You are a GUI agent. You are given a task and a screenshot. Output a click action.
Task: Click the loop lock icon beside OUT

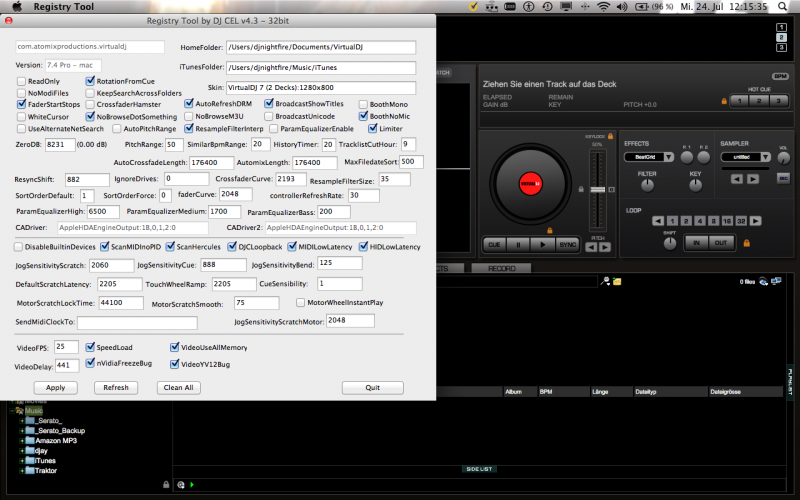[x=746, y=243]
